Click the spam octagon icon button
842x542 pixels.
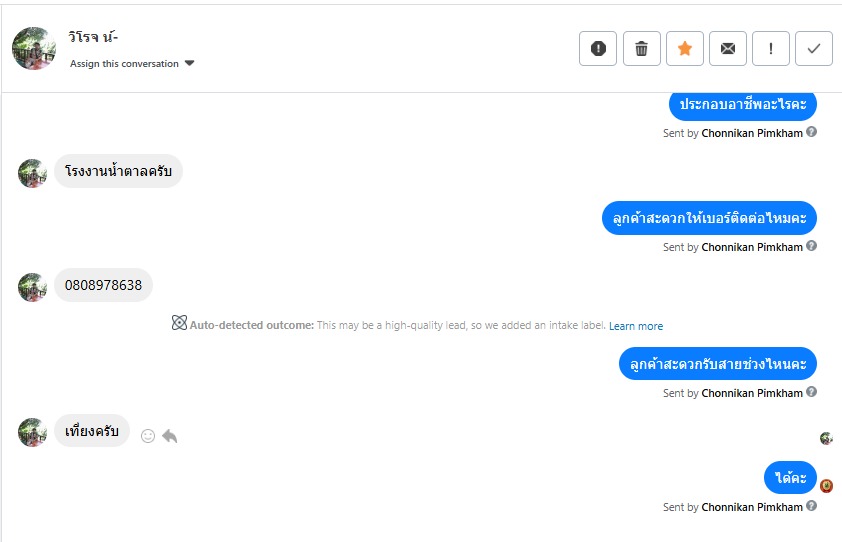598,48
